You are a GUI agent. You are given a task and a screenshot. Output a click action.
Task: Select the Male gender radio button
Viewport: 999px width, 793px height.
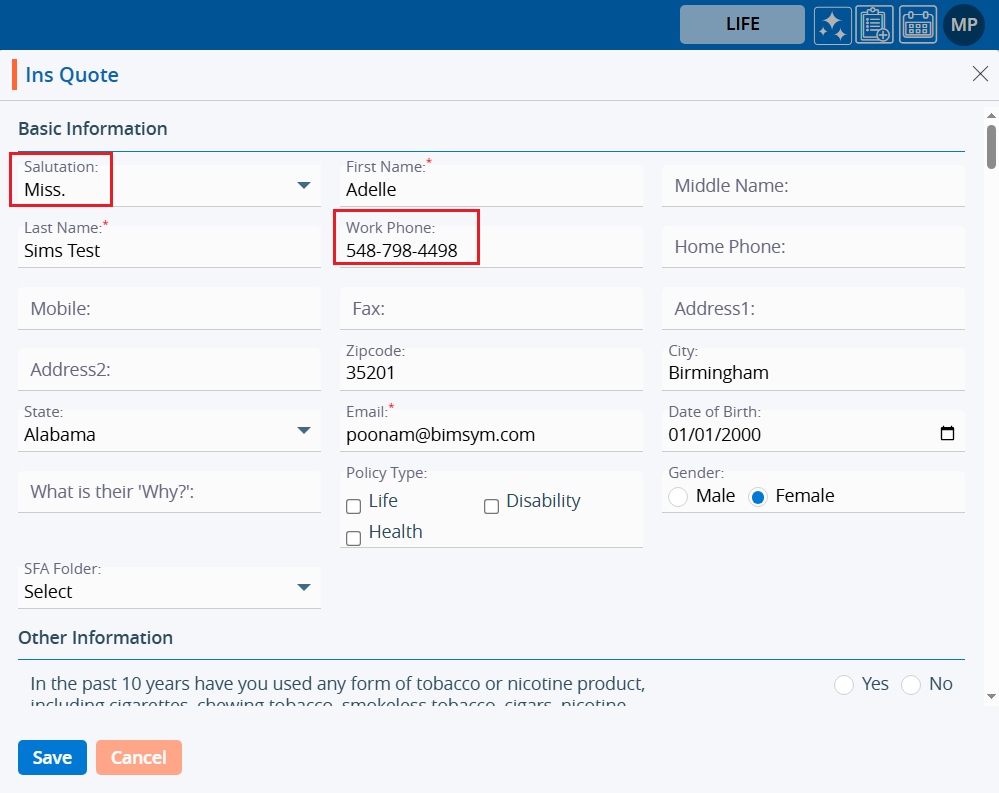point(678,497)
